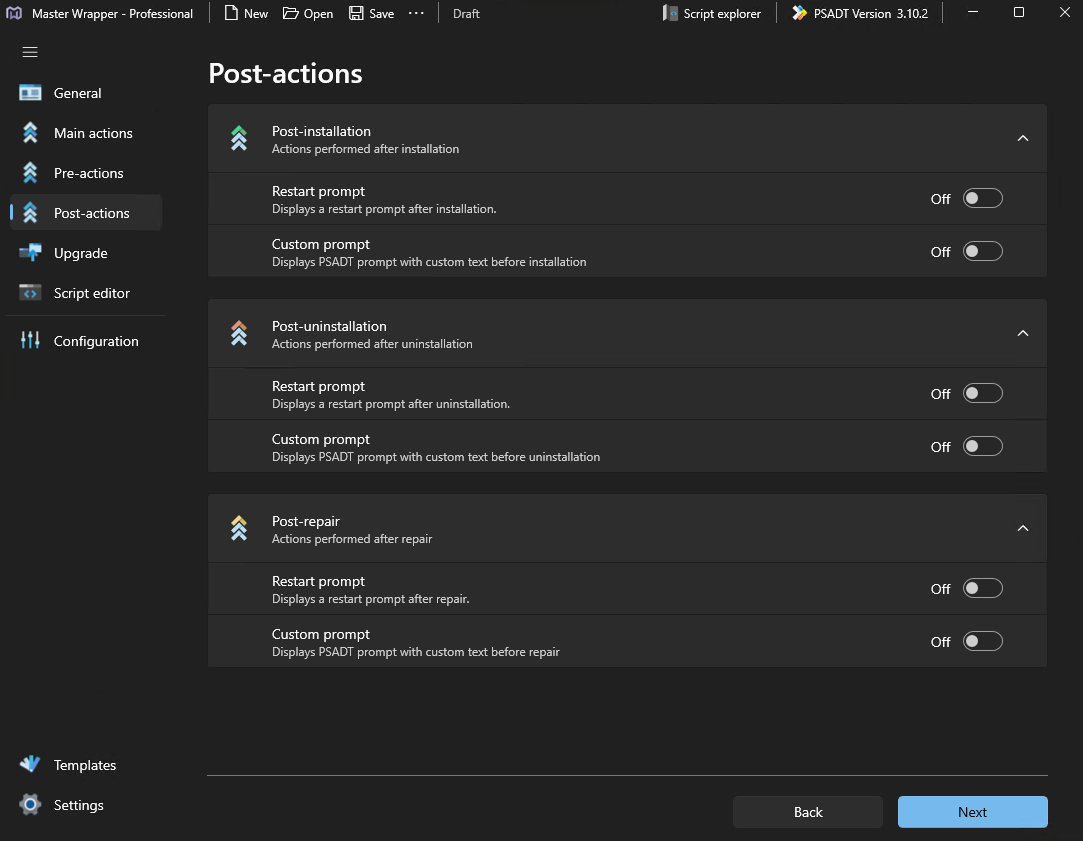This screenshot has height=841, width=1083.
Task: Click the New file icon
Action: [231, 13]
